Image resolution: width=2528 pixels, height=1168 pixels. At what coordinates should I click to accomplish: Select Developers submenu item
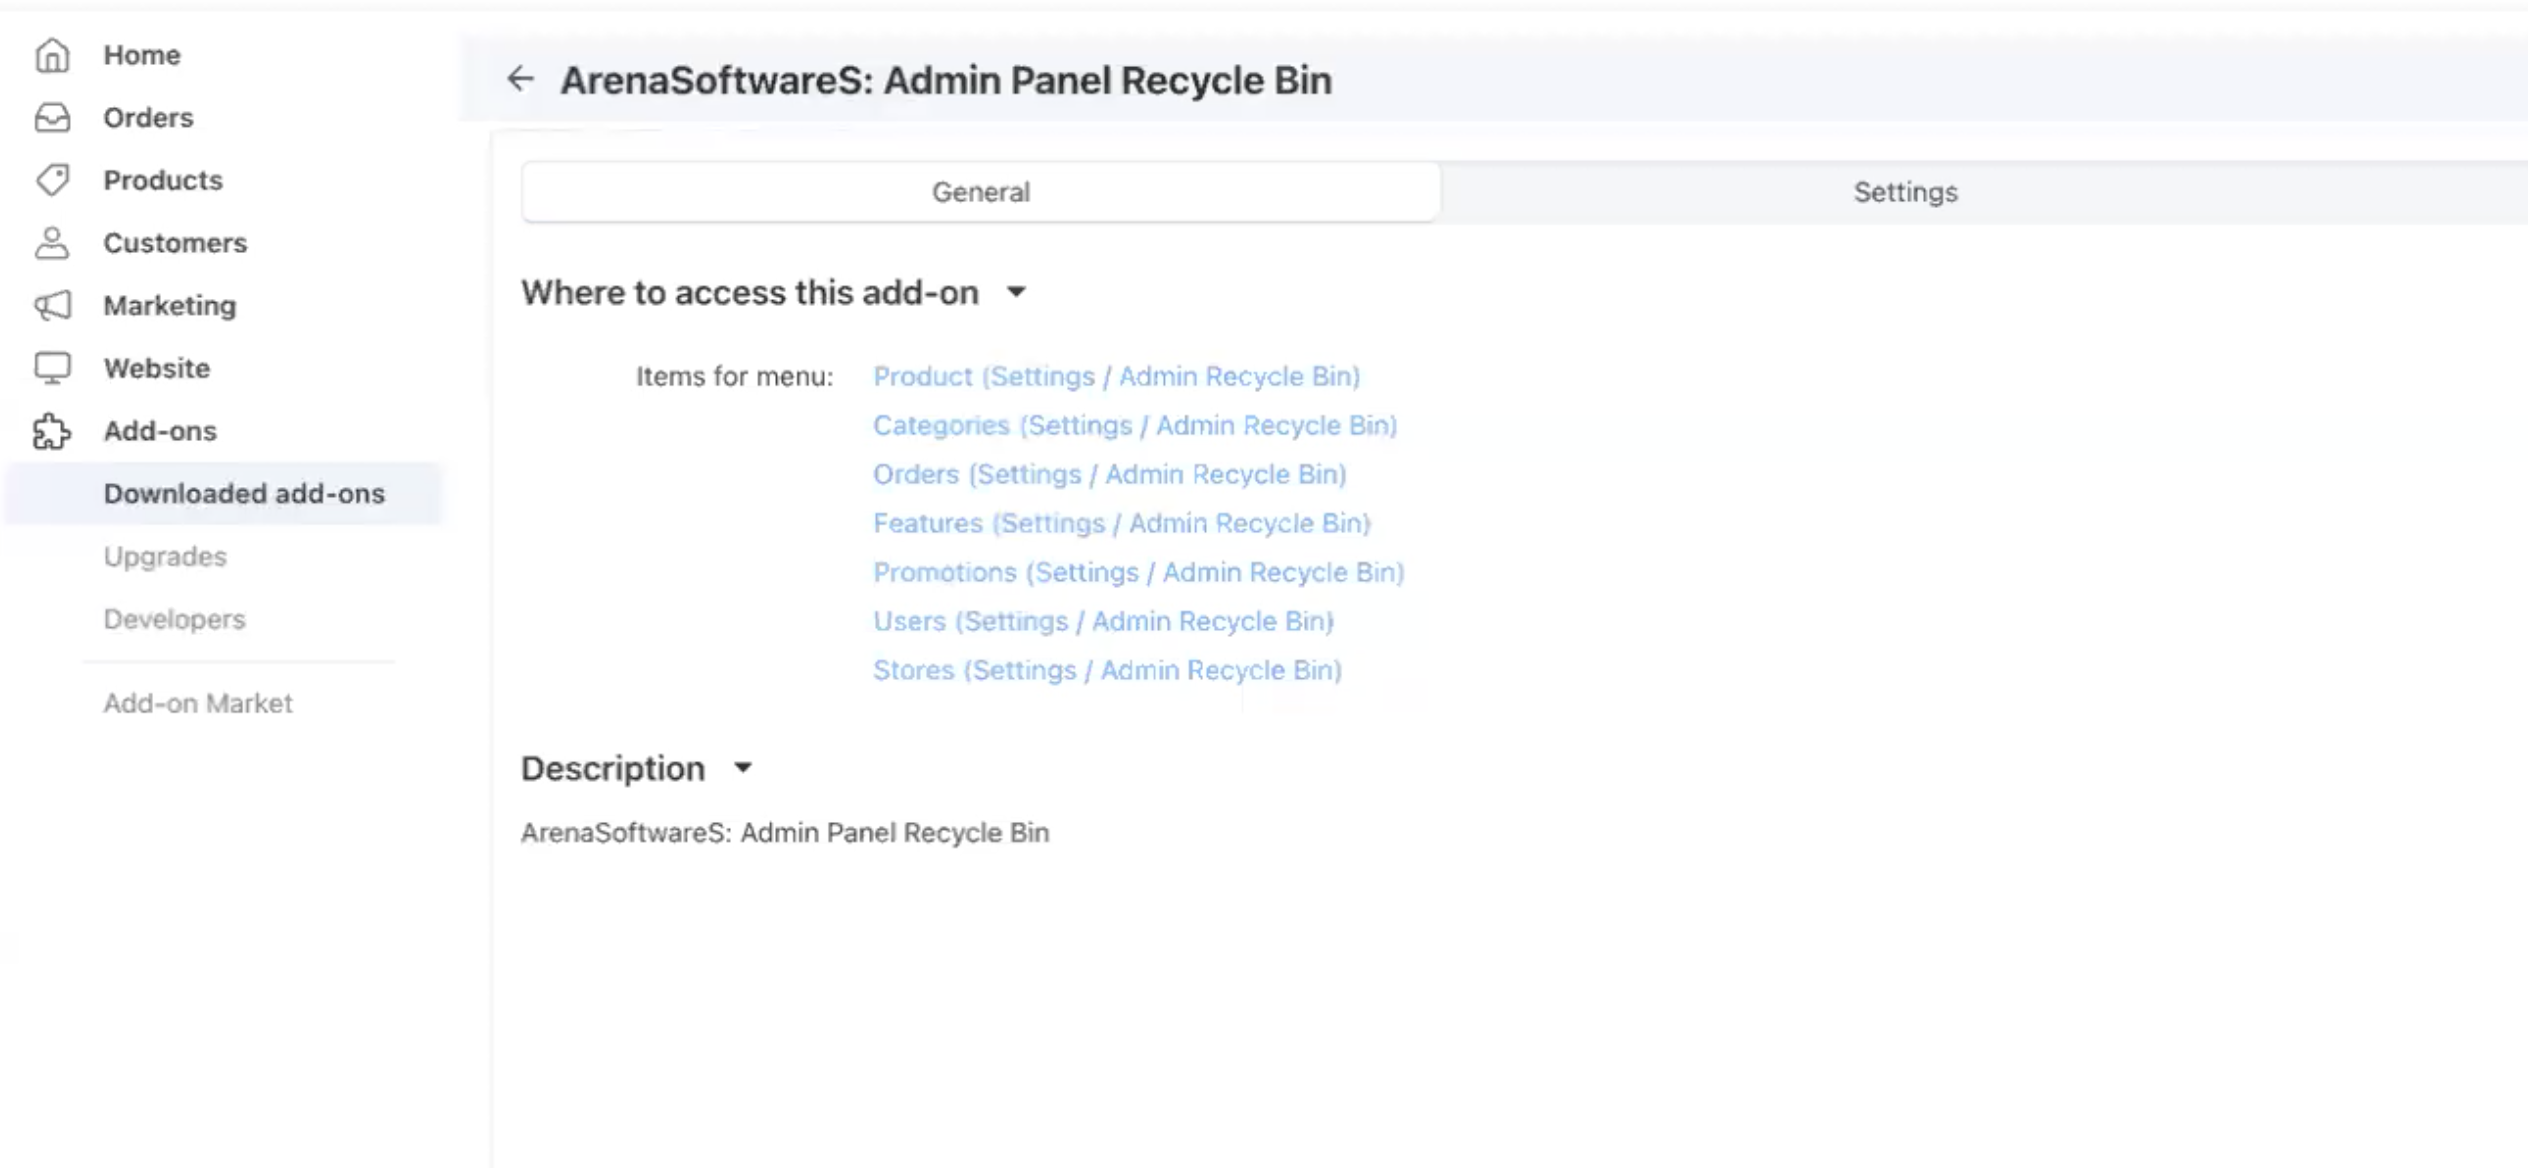click(174, 619)
